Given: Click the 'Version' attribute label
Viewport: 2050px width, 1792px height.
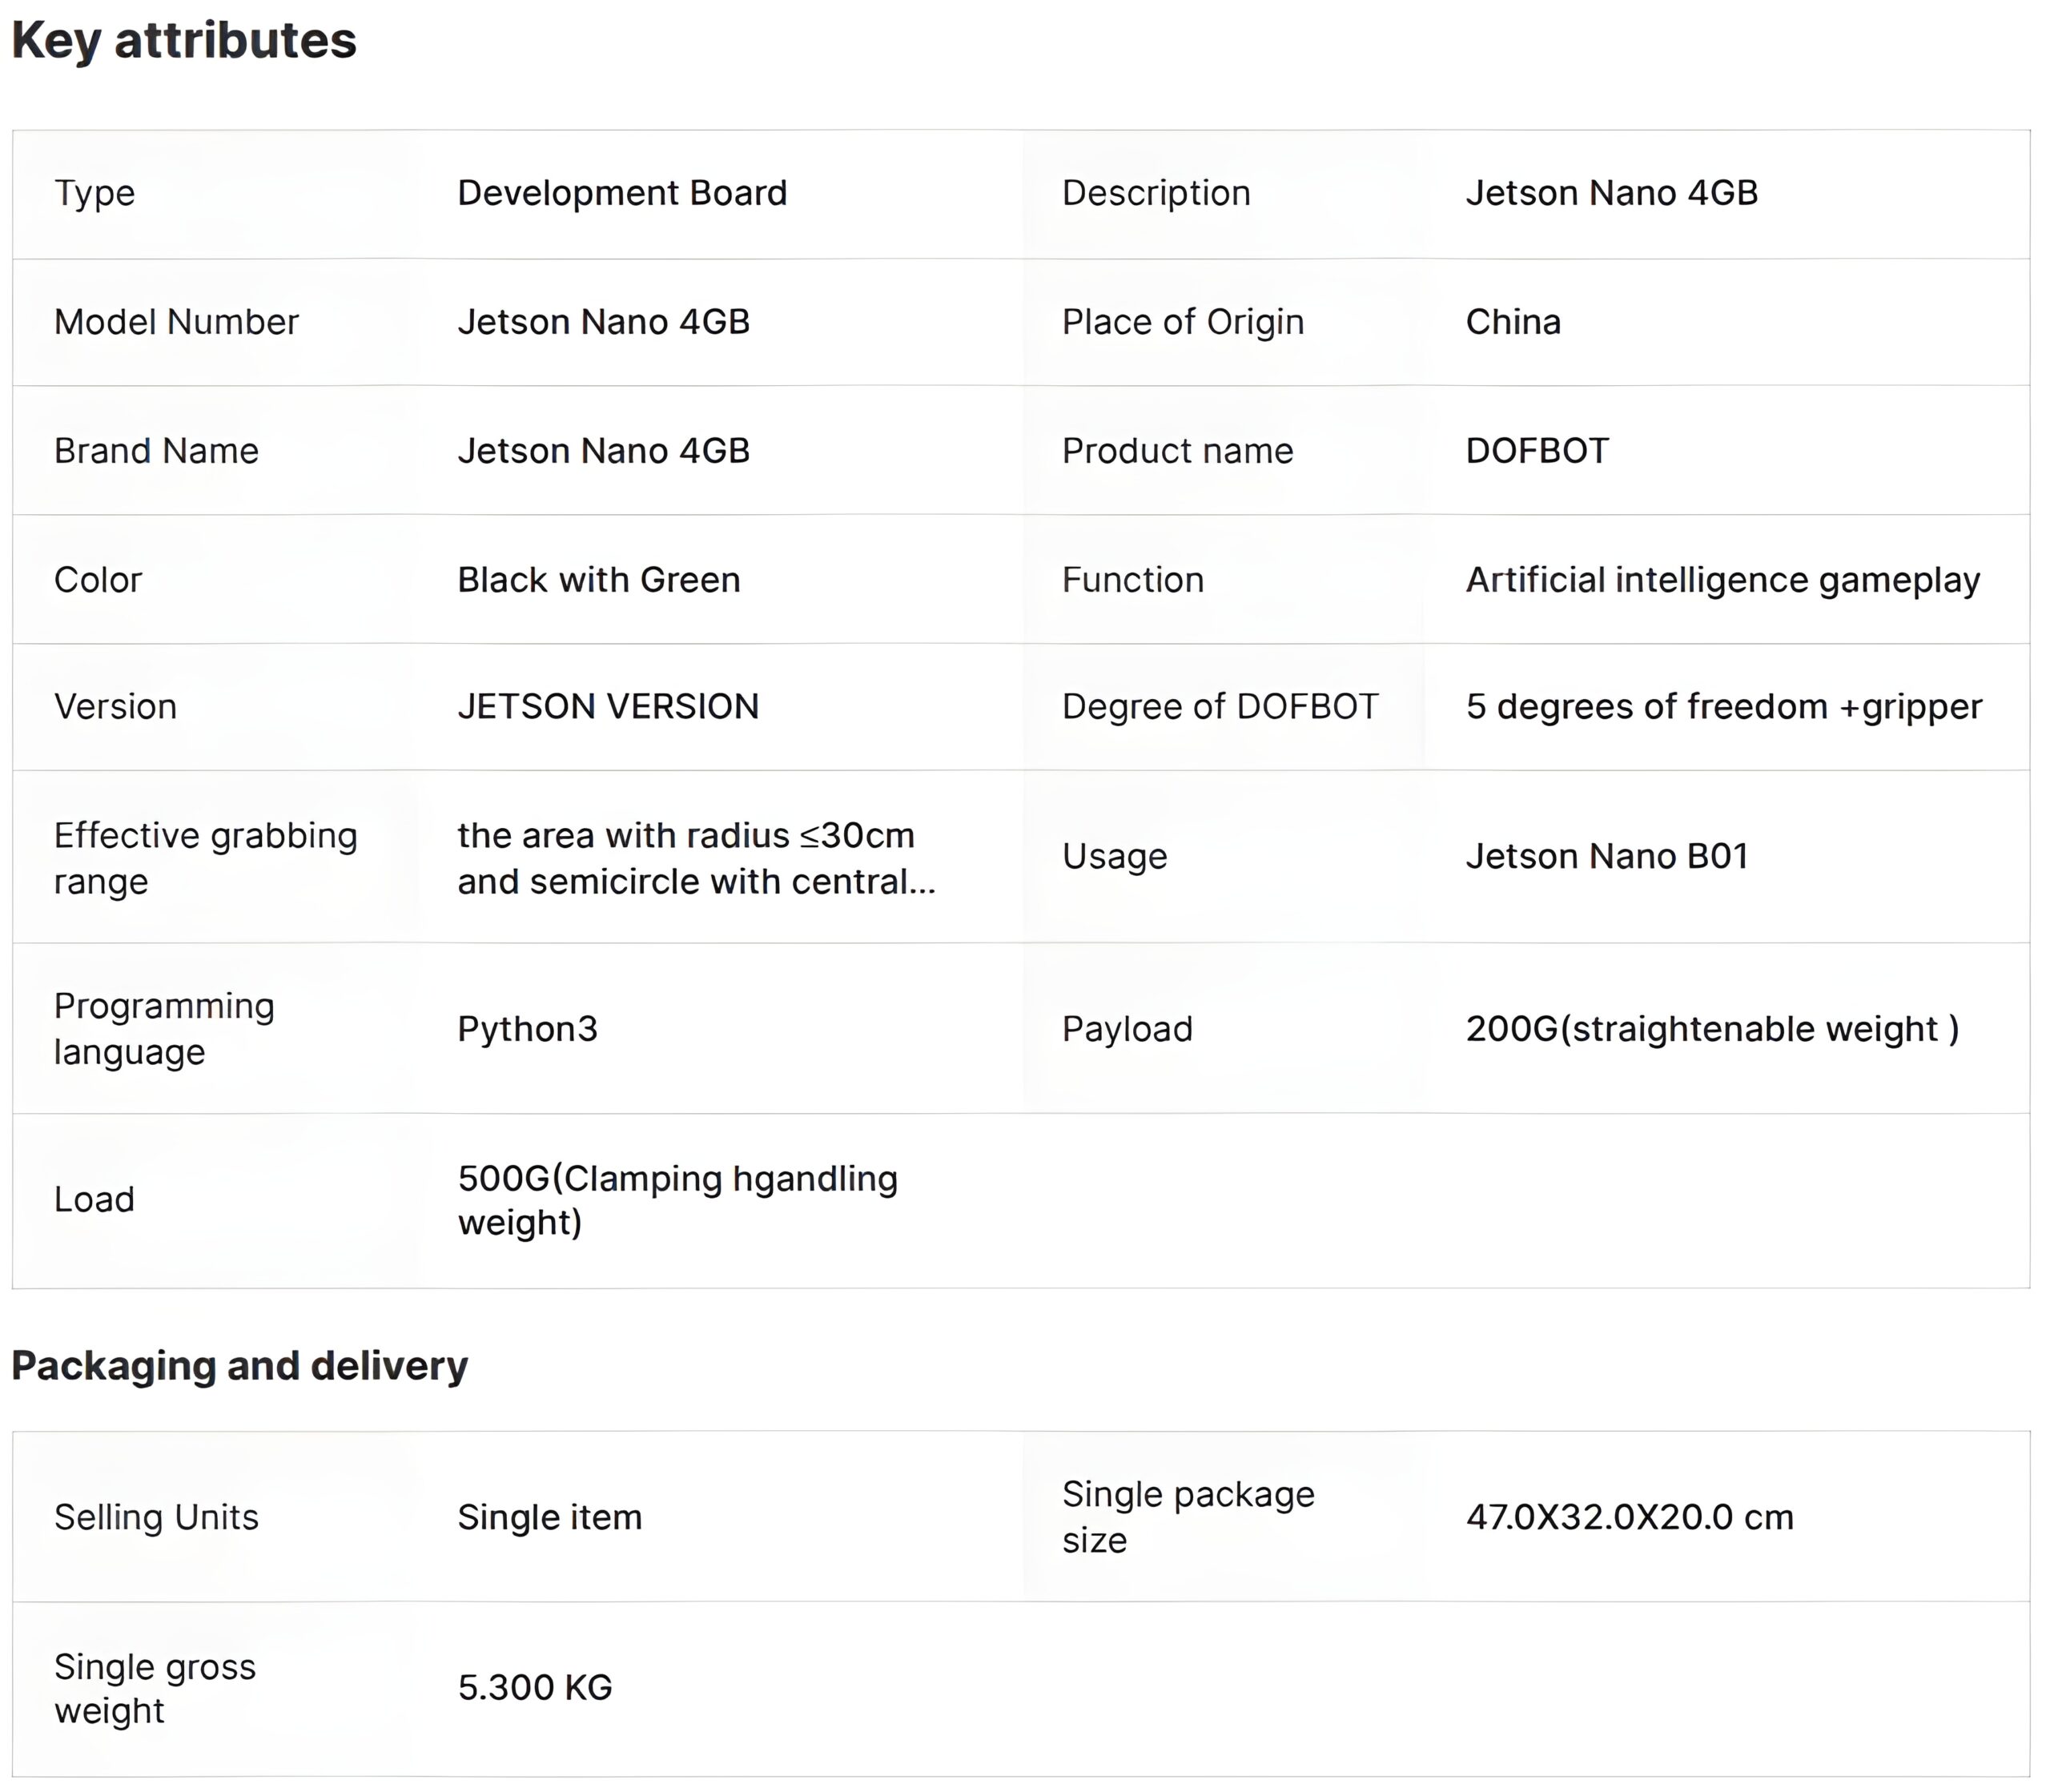Looking at the screenshot, I should (x=115, y=707).
